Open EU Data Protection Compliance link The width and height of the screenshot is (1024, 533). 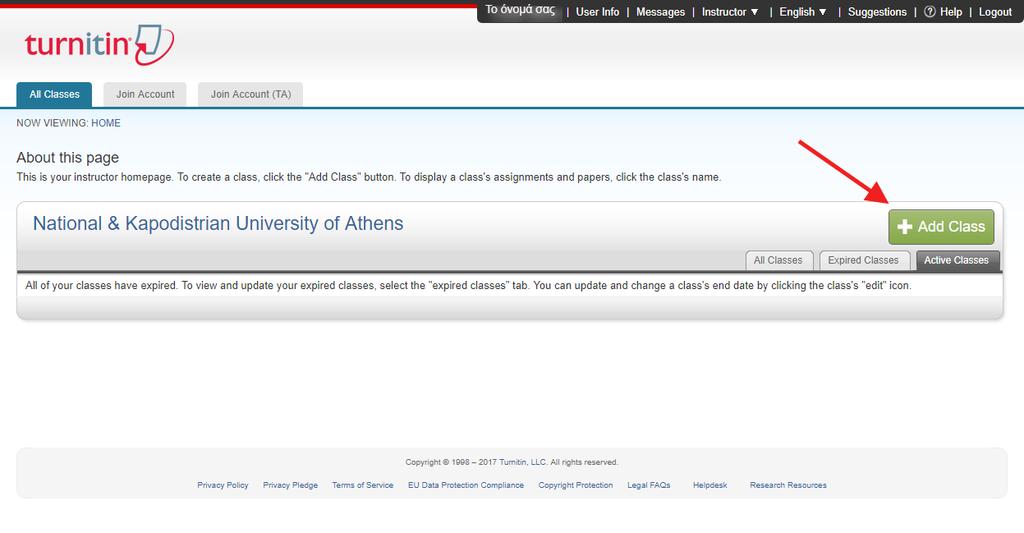click(x=466, y=485)
